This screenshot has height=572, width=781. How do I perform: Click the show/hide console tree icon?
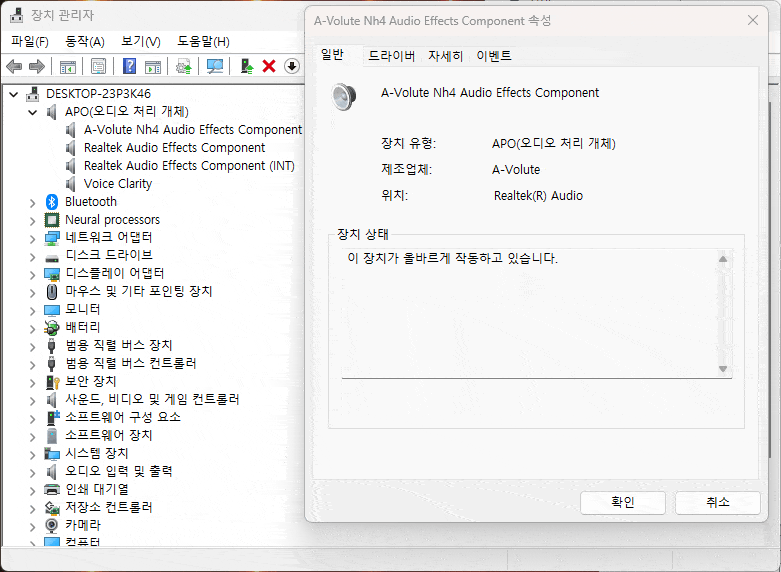pyautogui.click(x=68, y=66)
